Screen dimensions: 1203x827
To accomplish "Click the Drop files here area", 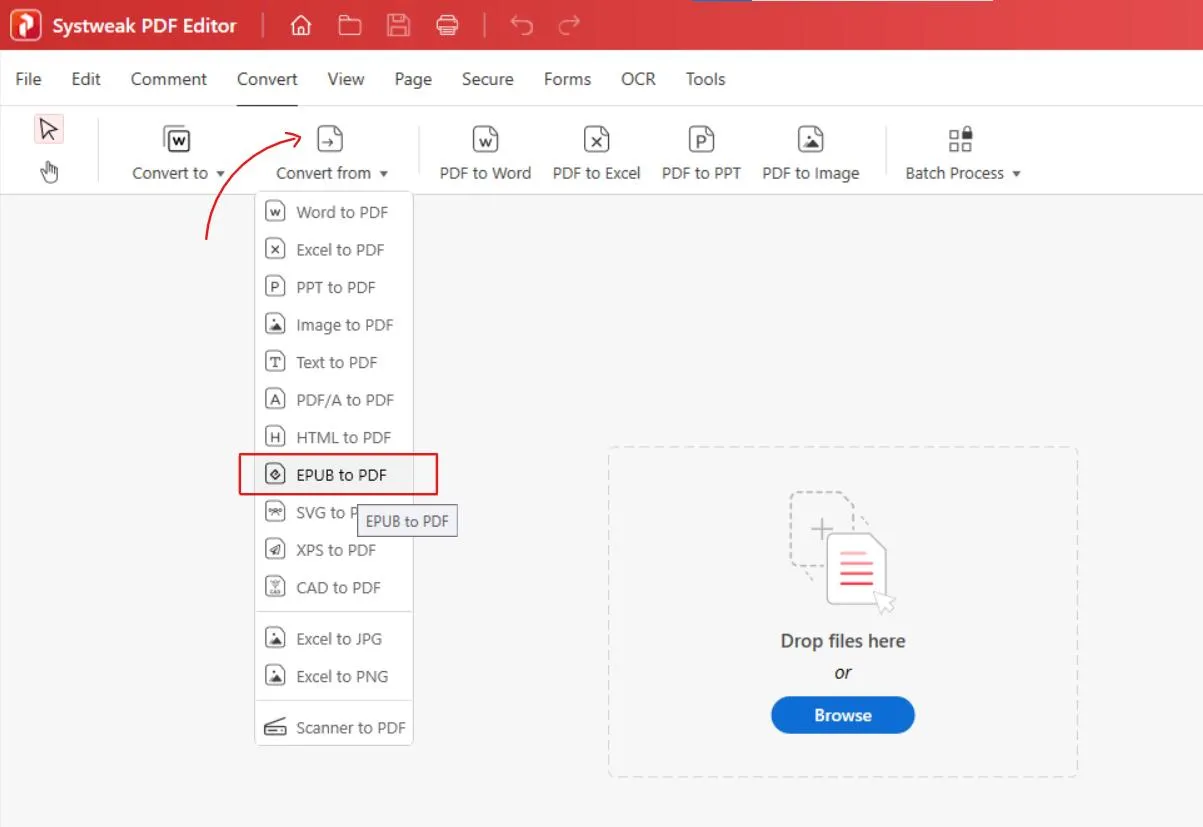I will click(x=842, y=641).
